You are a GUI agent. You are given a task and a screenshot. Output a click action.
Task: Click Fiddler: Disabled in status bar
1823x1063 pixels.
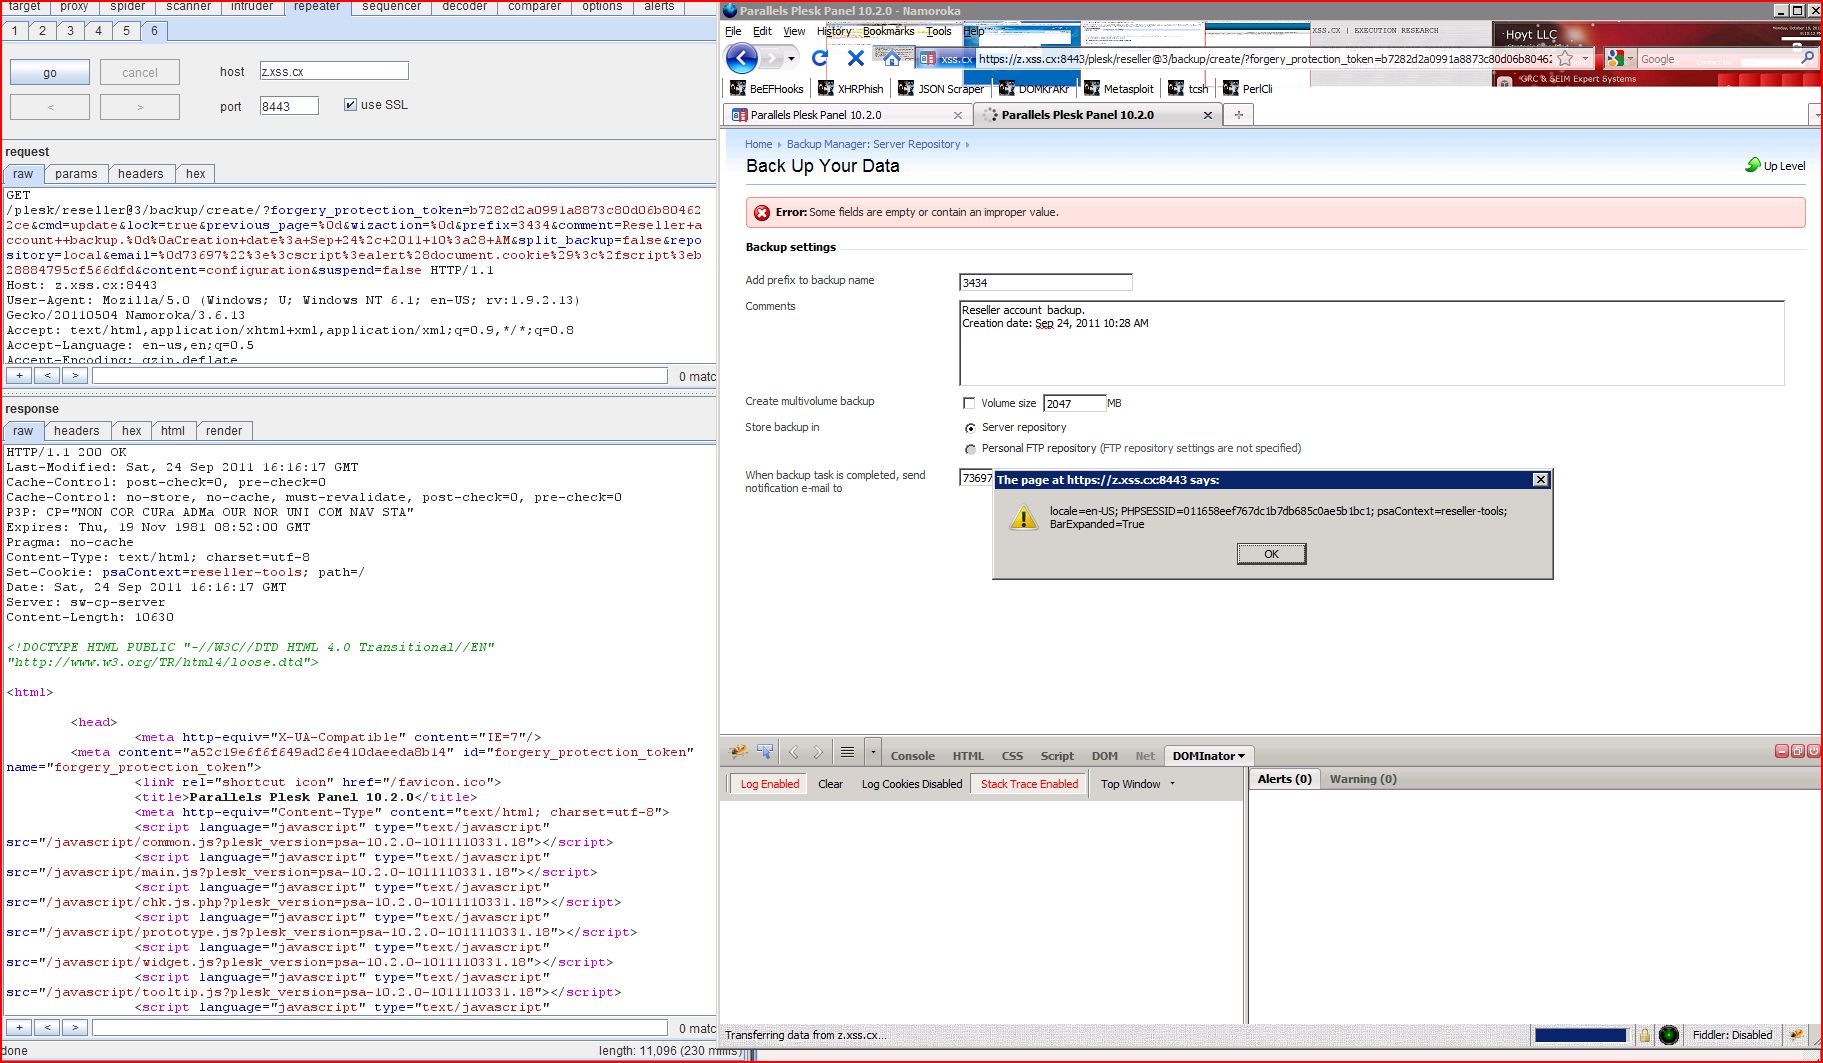[1732, 1035]
